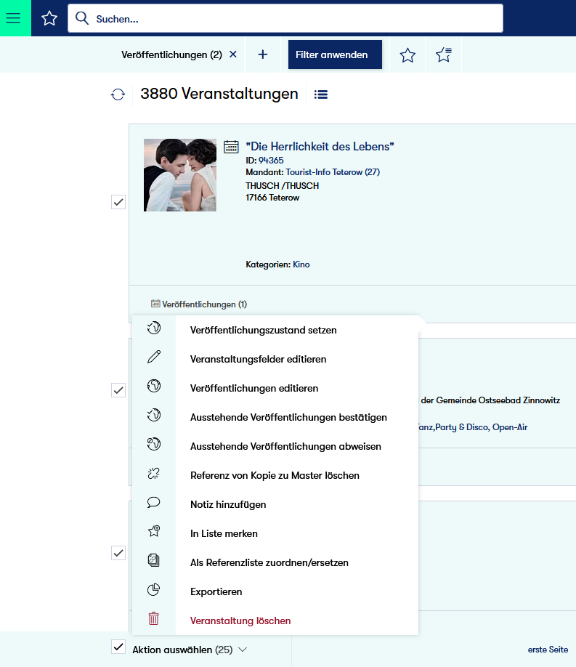Image resolution: width=576 pixels, height=667 pixels.
Task: Click the favorites star in top bar
Action: 49,18
